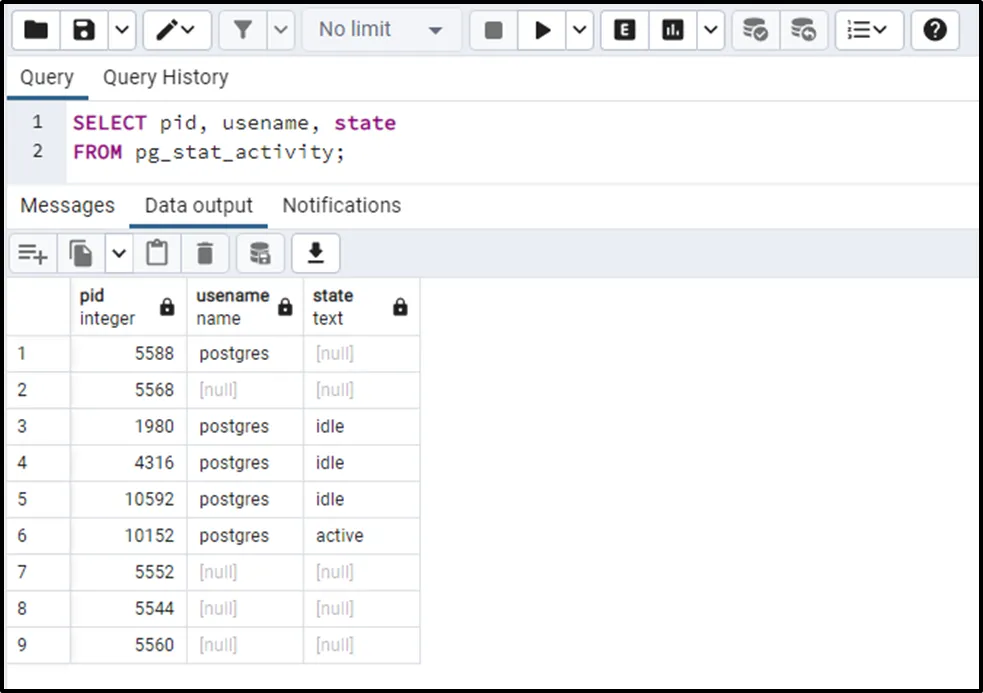Switch to the Notifications tab
Image resolution: width=983 pixels, height=693 pixels.
click(x=341, y=205)
